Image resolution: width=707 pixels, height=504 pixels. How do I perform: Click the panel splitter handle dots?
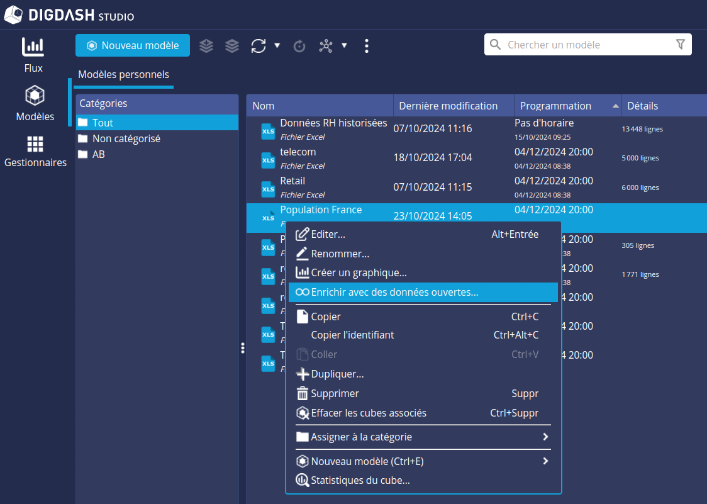coord(242,348)
